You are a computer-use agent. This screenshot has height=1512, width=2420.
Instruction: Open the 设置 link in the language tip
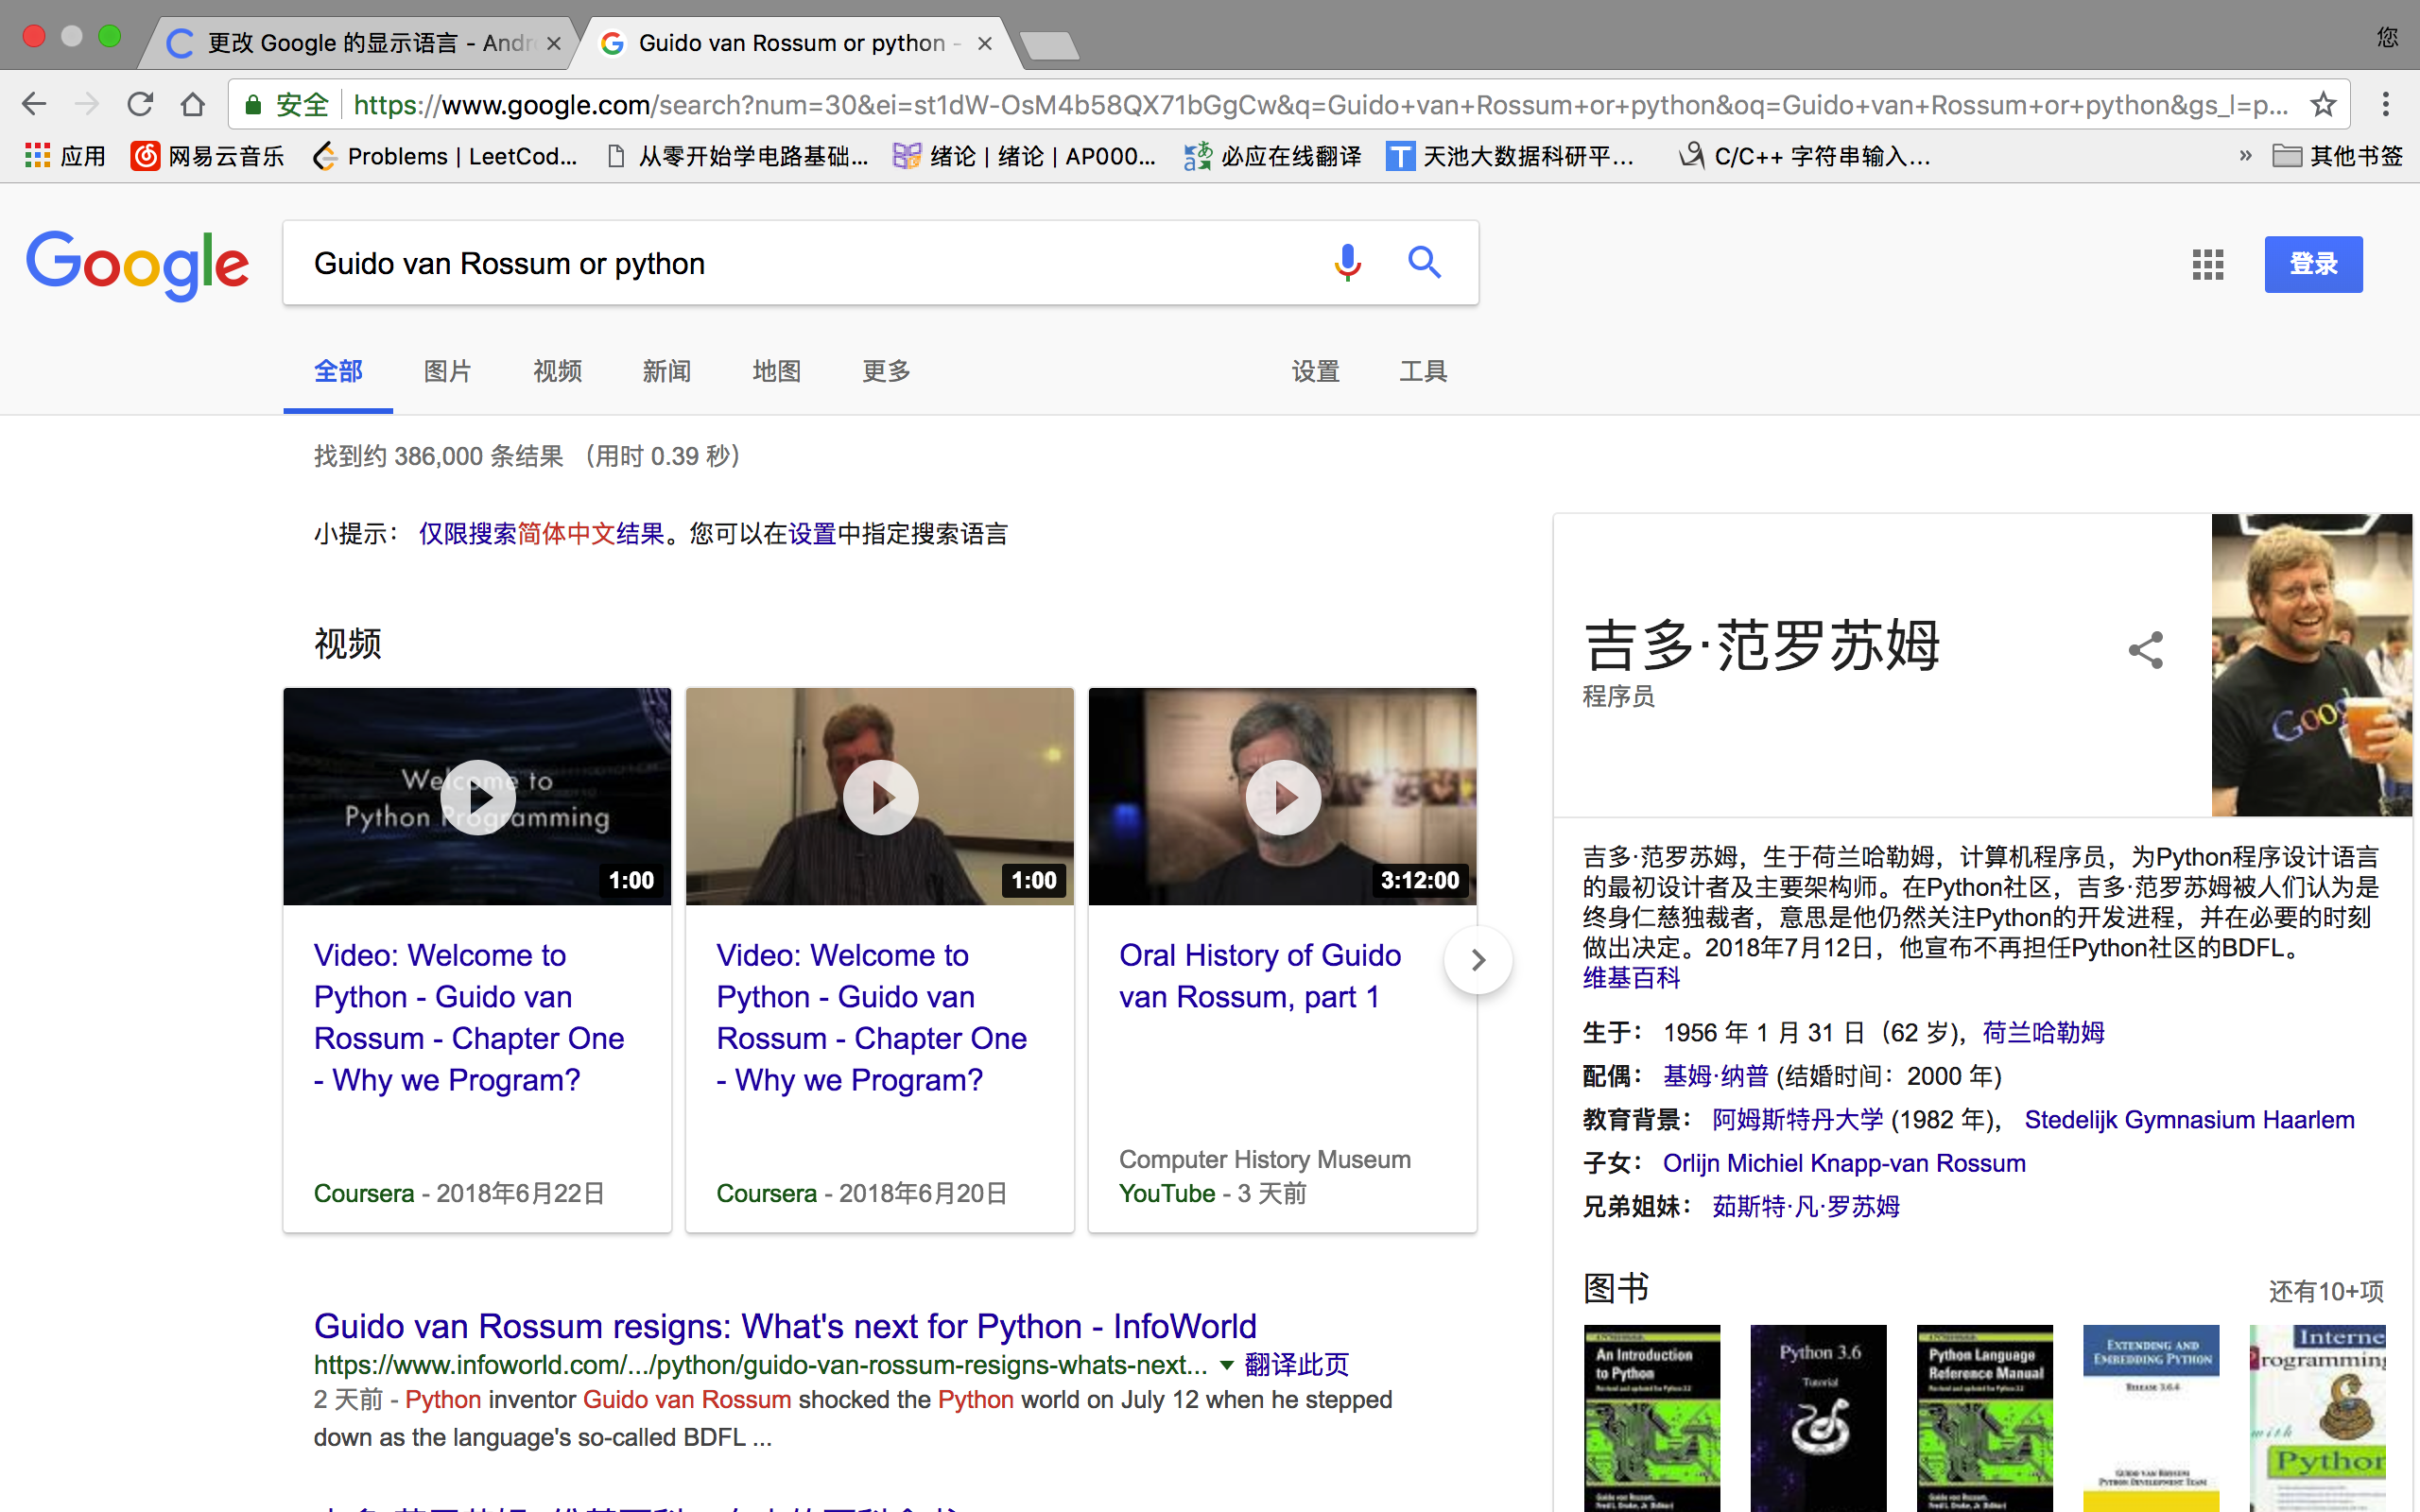(812, 534)
